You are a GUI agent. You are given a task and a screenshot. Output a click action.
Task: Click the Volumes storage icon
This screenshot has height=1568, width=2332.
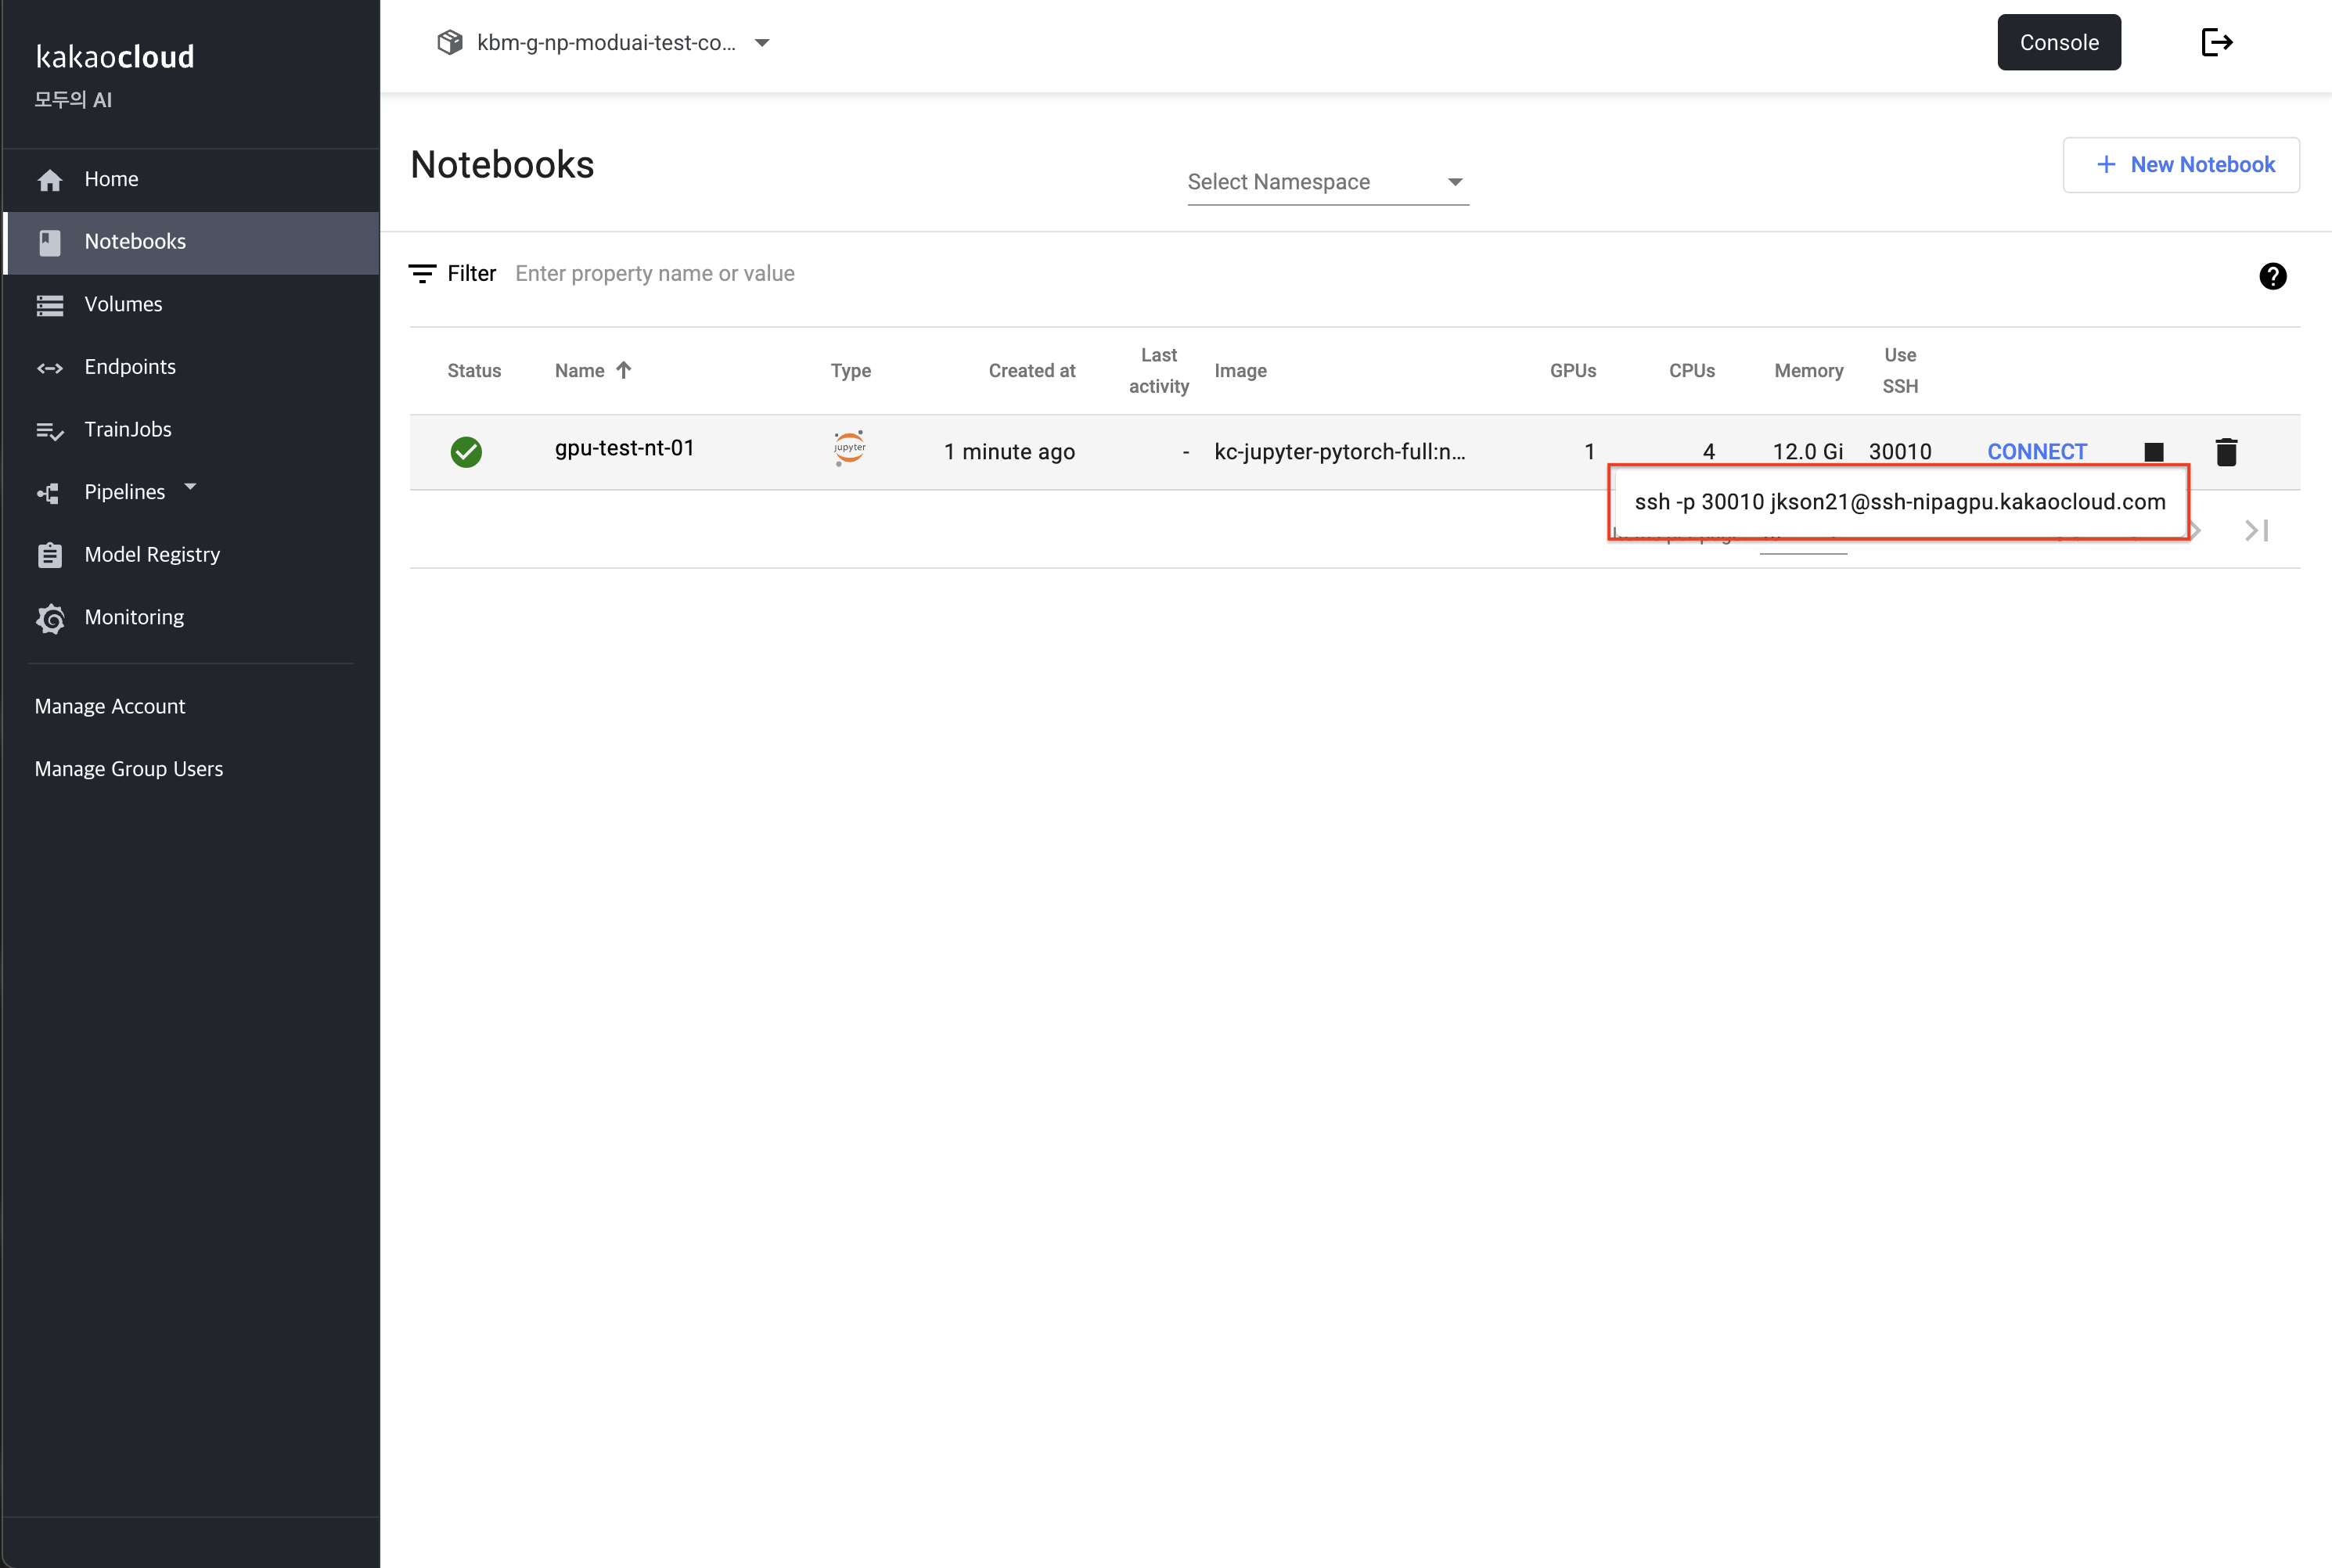pyautogui.click(x=50, y=305)
